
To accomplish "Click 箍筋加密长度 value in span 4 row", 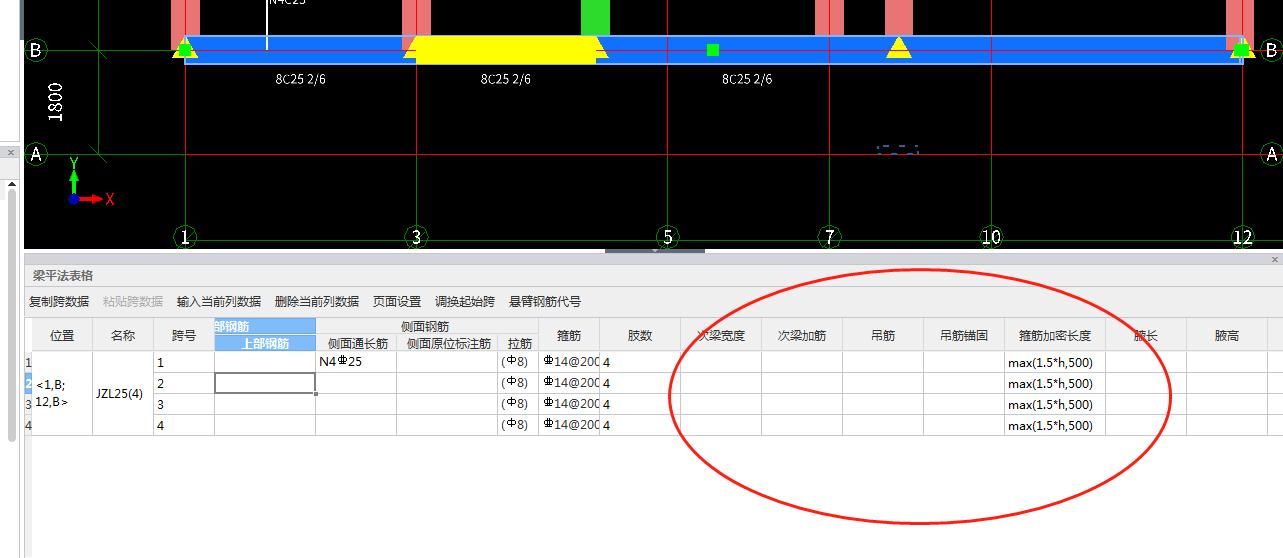I will coord(1055,425).
